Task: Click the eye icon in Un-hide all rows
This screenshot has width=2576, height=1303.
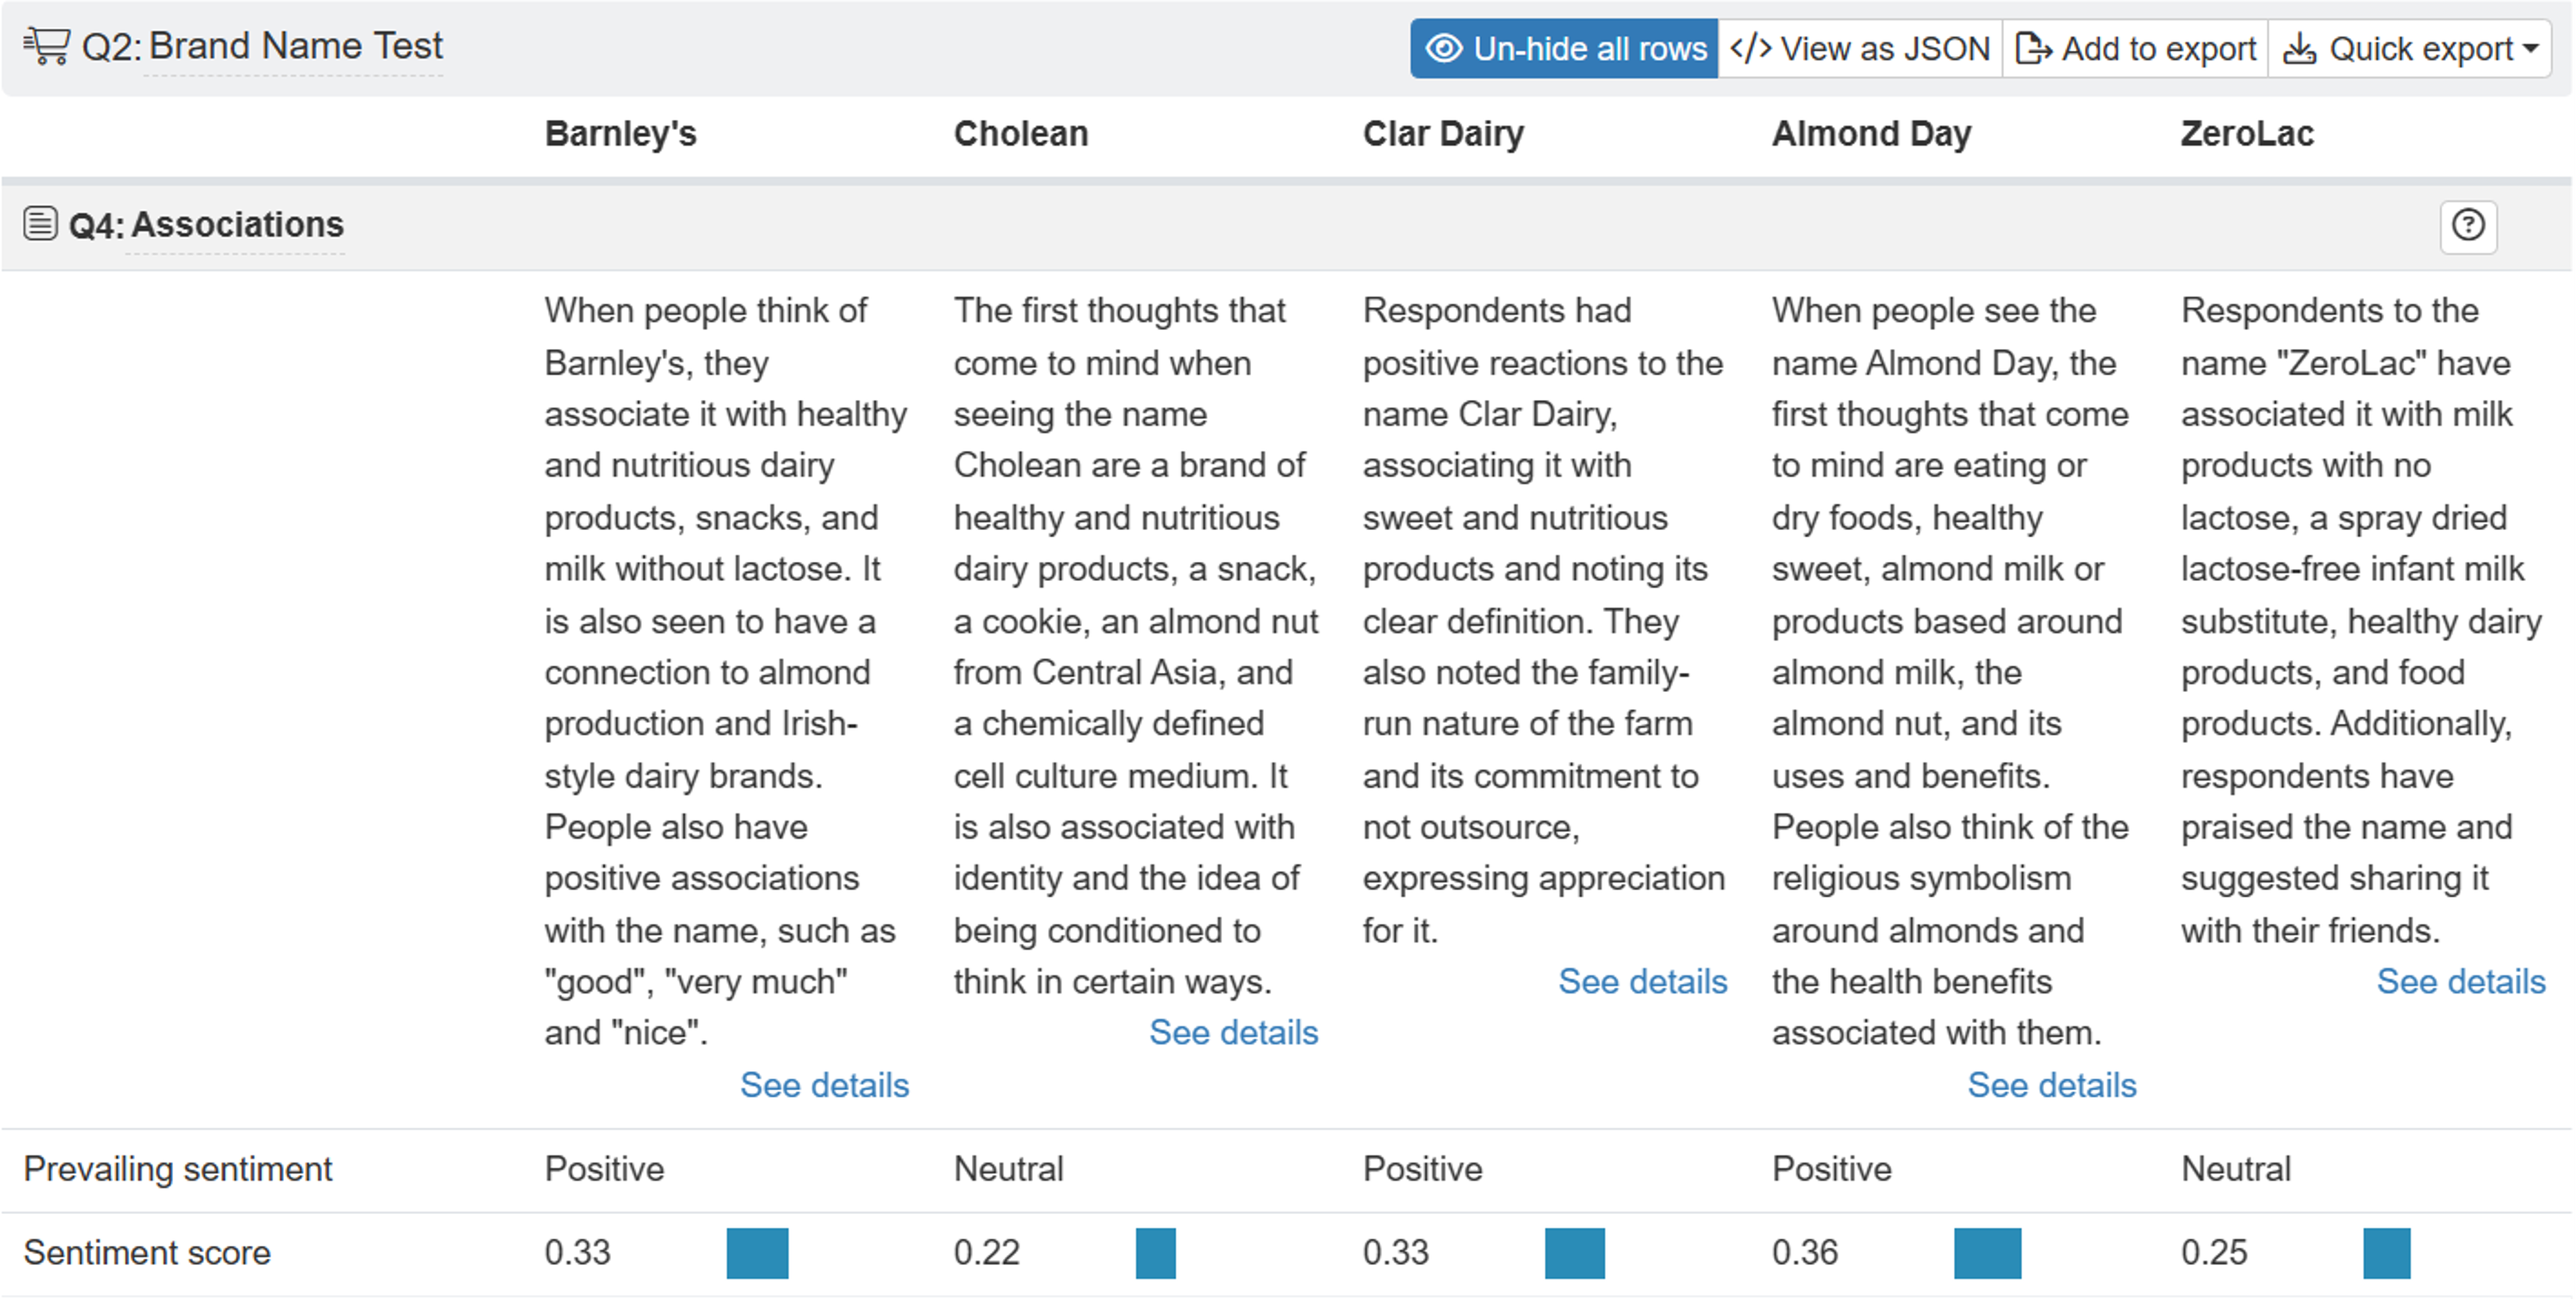Action: 1443,49
